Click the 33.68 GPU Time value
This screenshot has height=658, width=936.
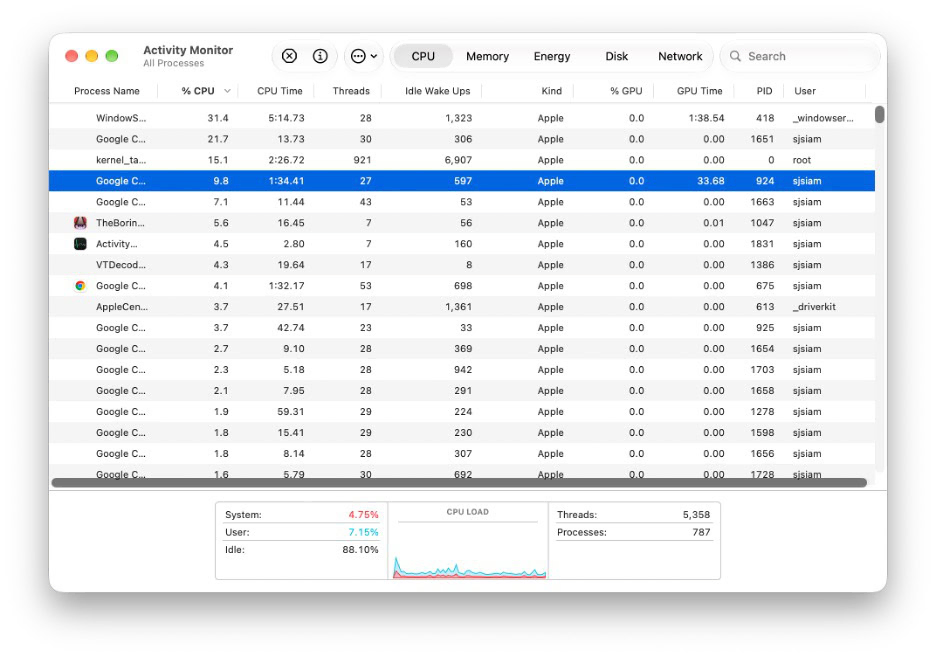point(710,180)
